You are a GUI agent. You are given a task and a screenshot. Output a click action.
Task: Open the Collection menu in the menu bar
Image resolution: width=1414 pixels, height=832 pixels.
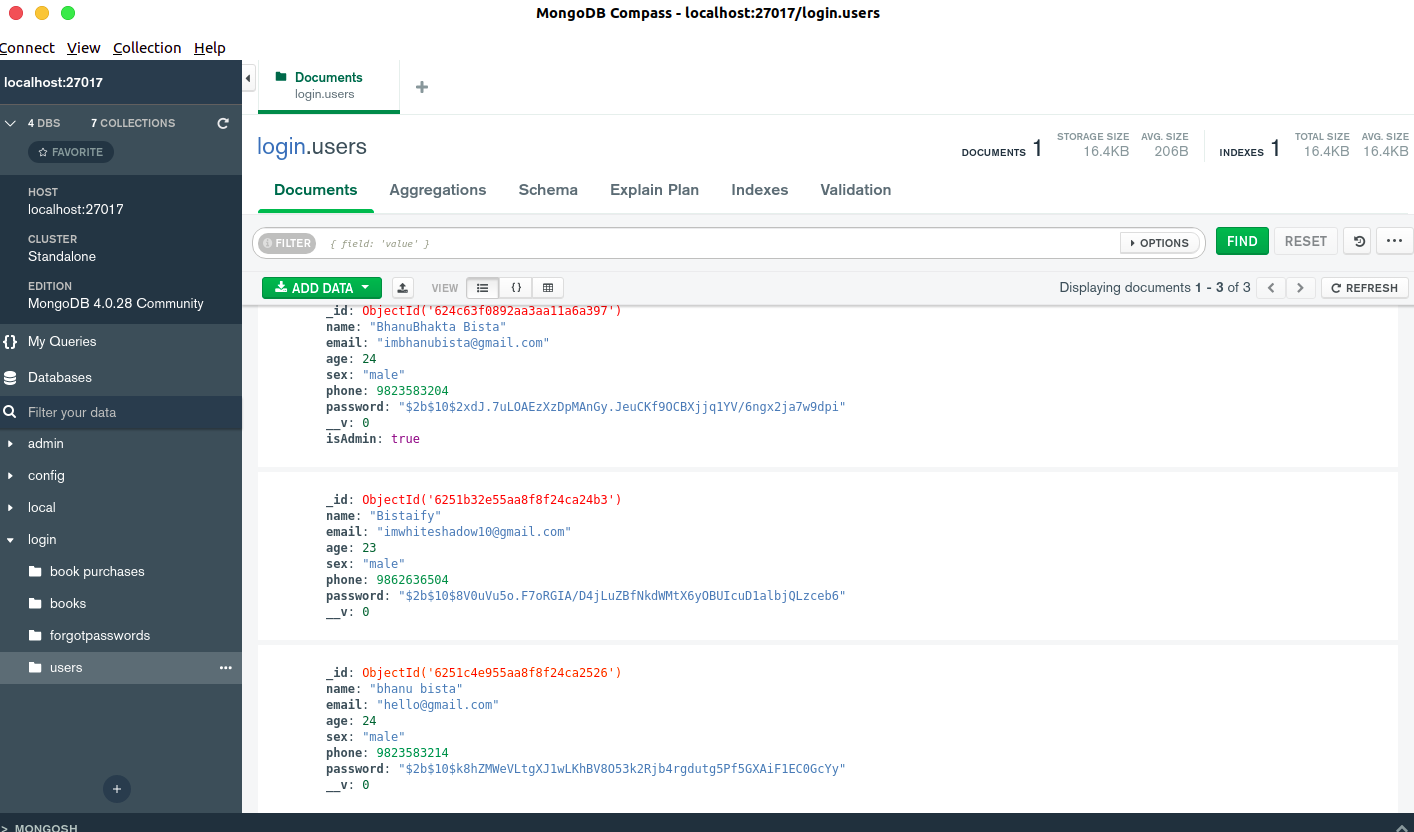point(147,47)
